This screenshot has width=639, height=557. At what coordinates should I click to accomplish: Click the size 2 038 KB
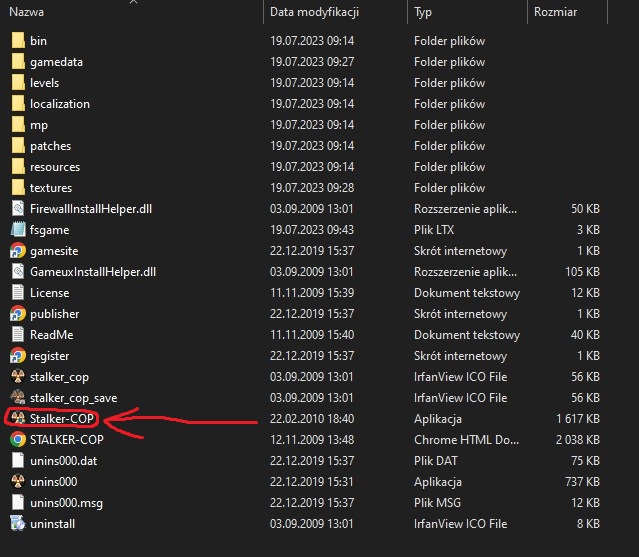pyautogui.click(x=578, y=440)
